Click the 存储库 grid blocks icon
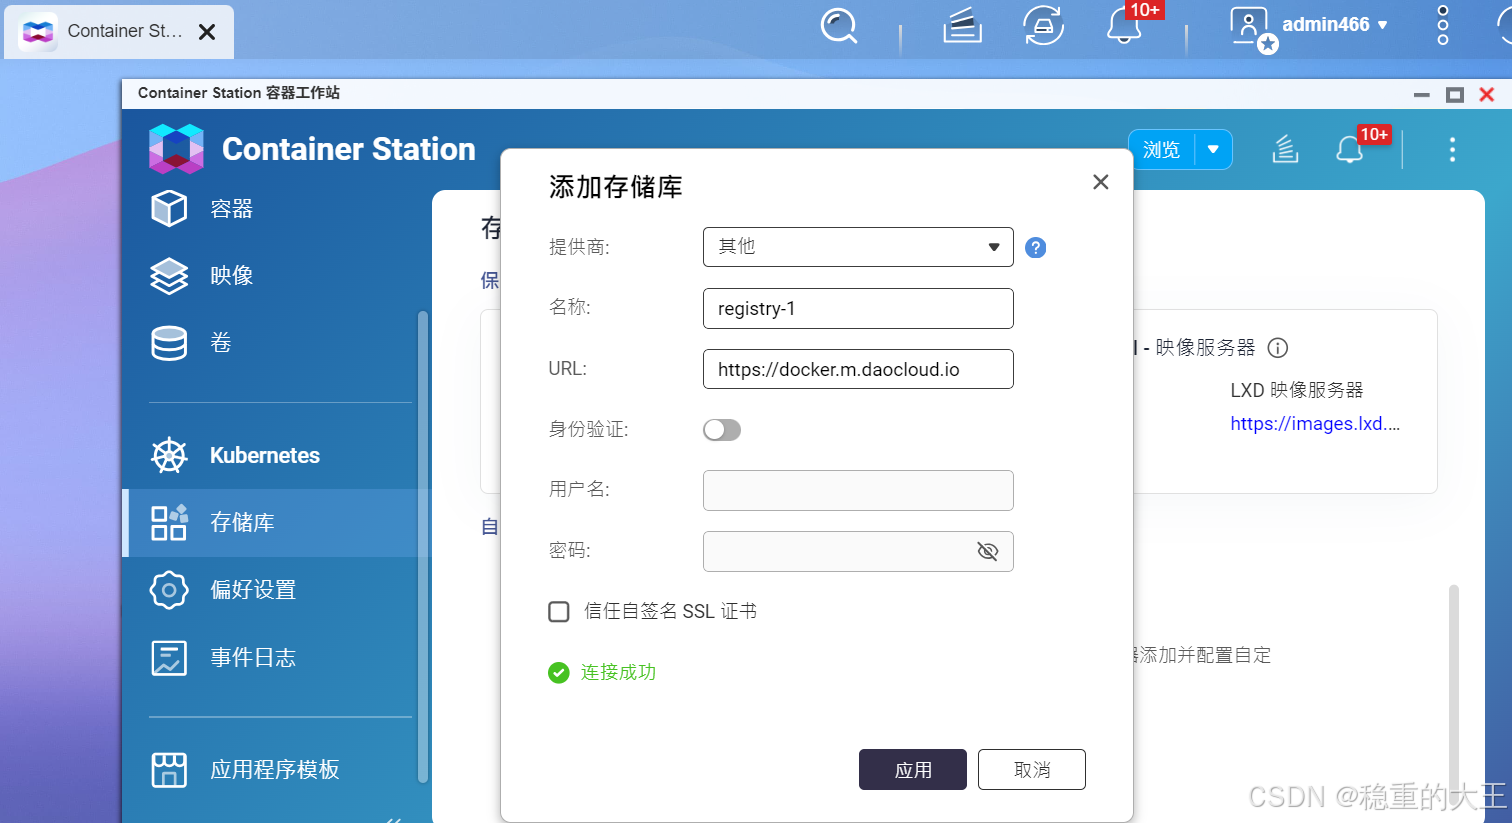The width and height of the screenshot is (1512, 823). [169, 522]
